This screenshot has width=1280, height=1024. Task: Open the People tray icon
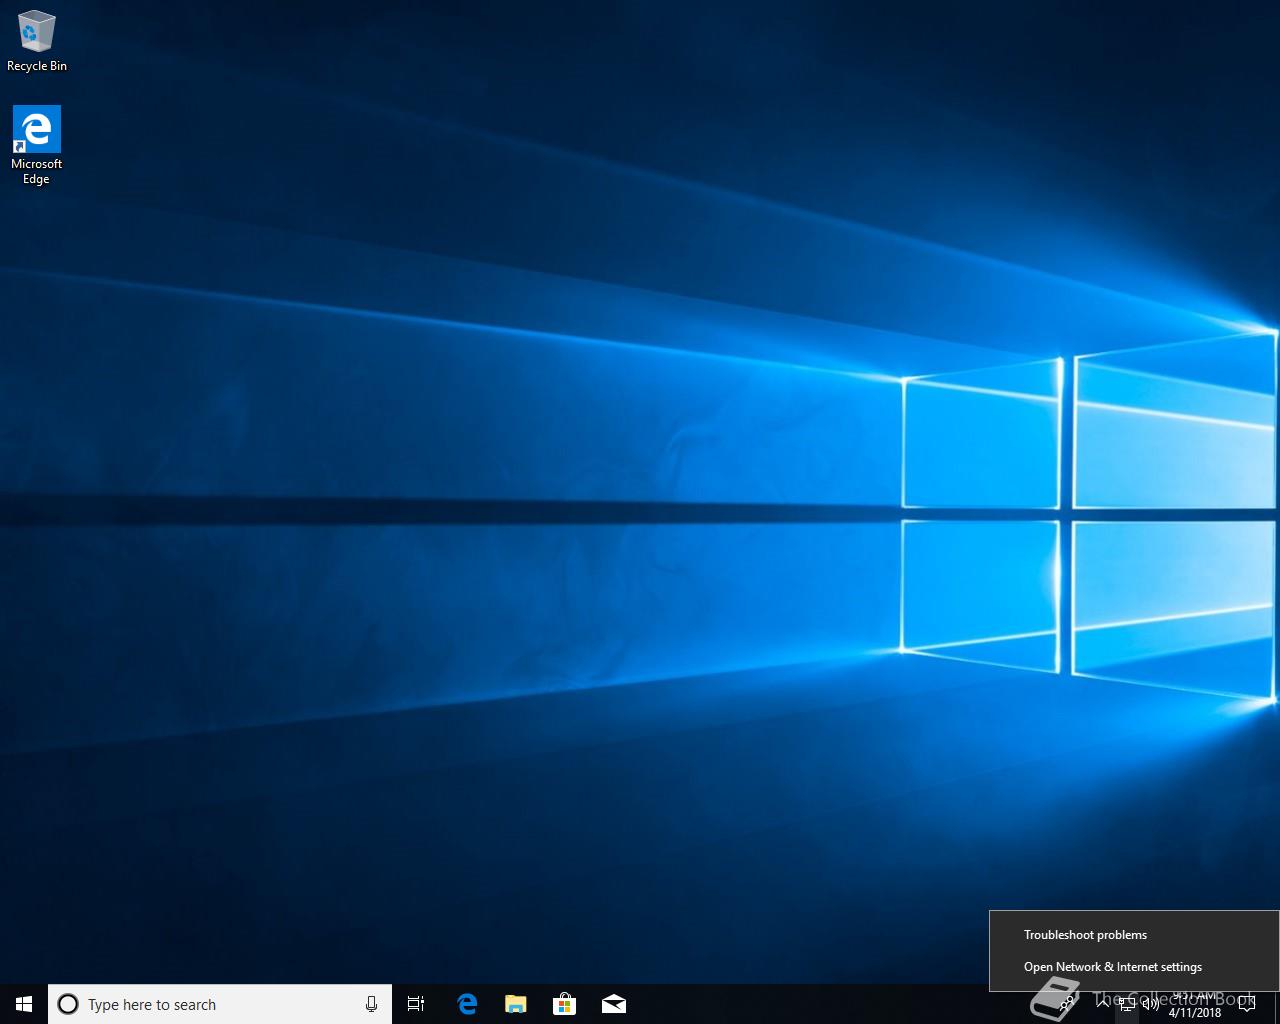coord(1067,1004)
